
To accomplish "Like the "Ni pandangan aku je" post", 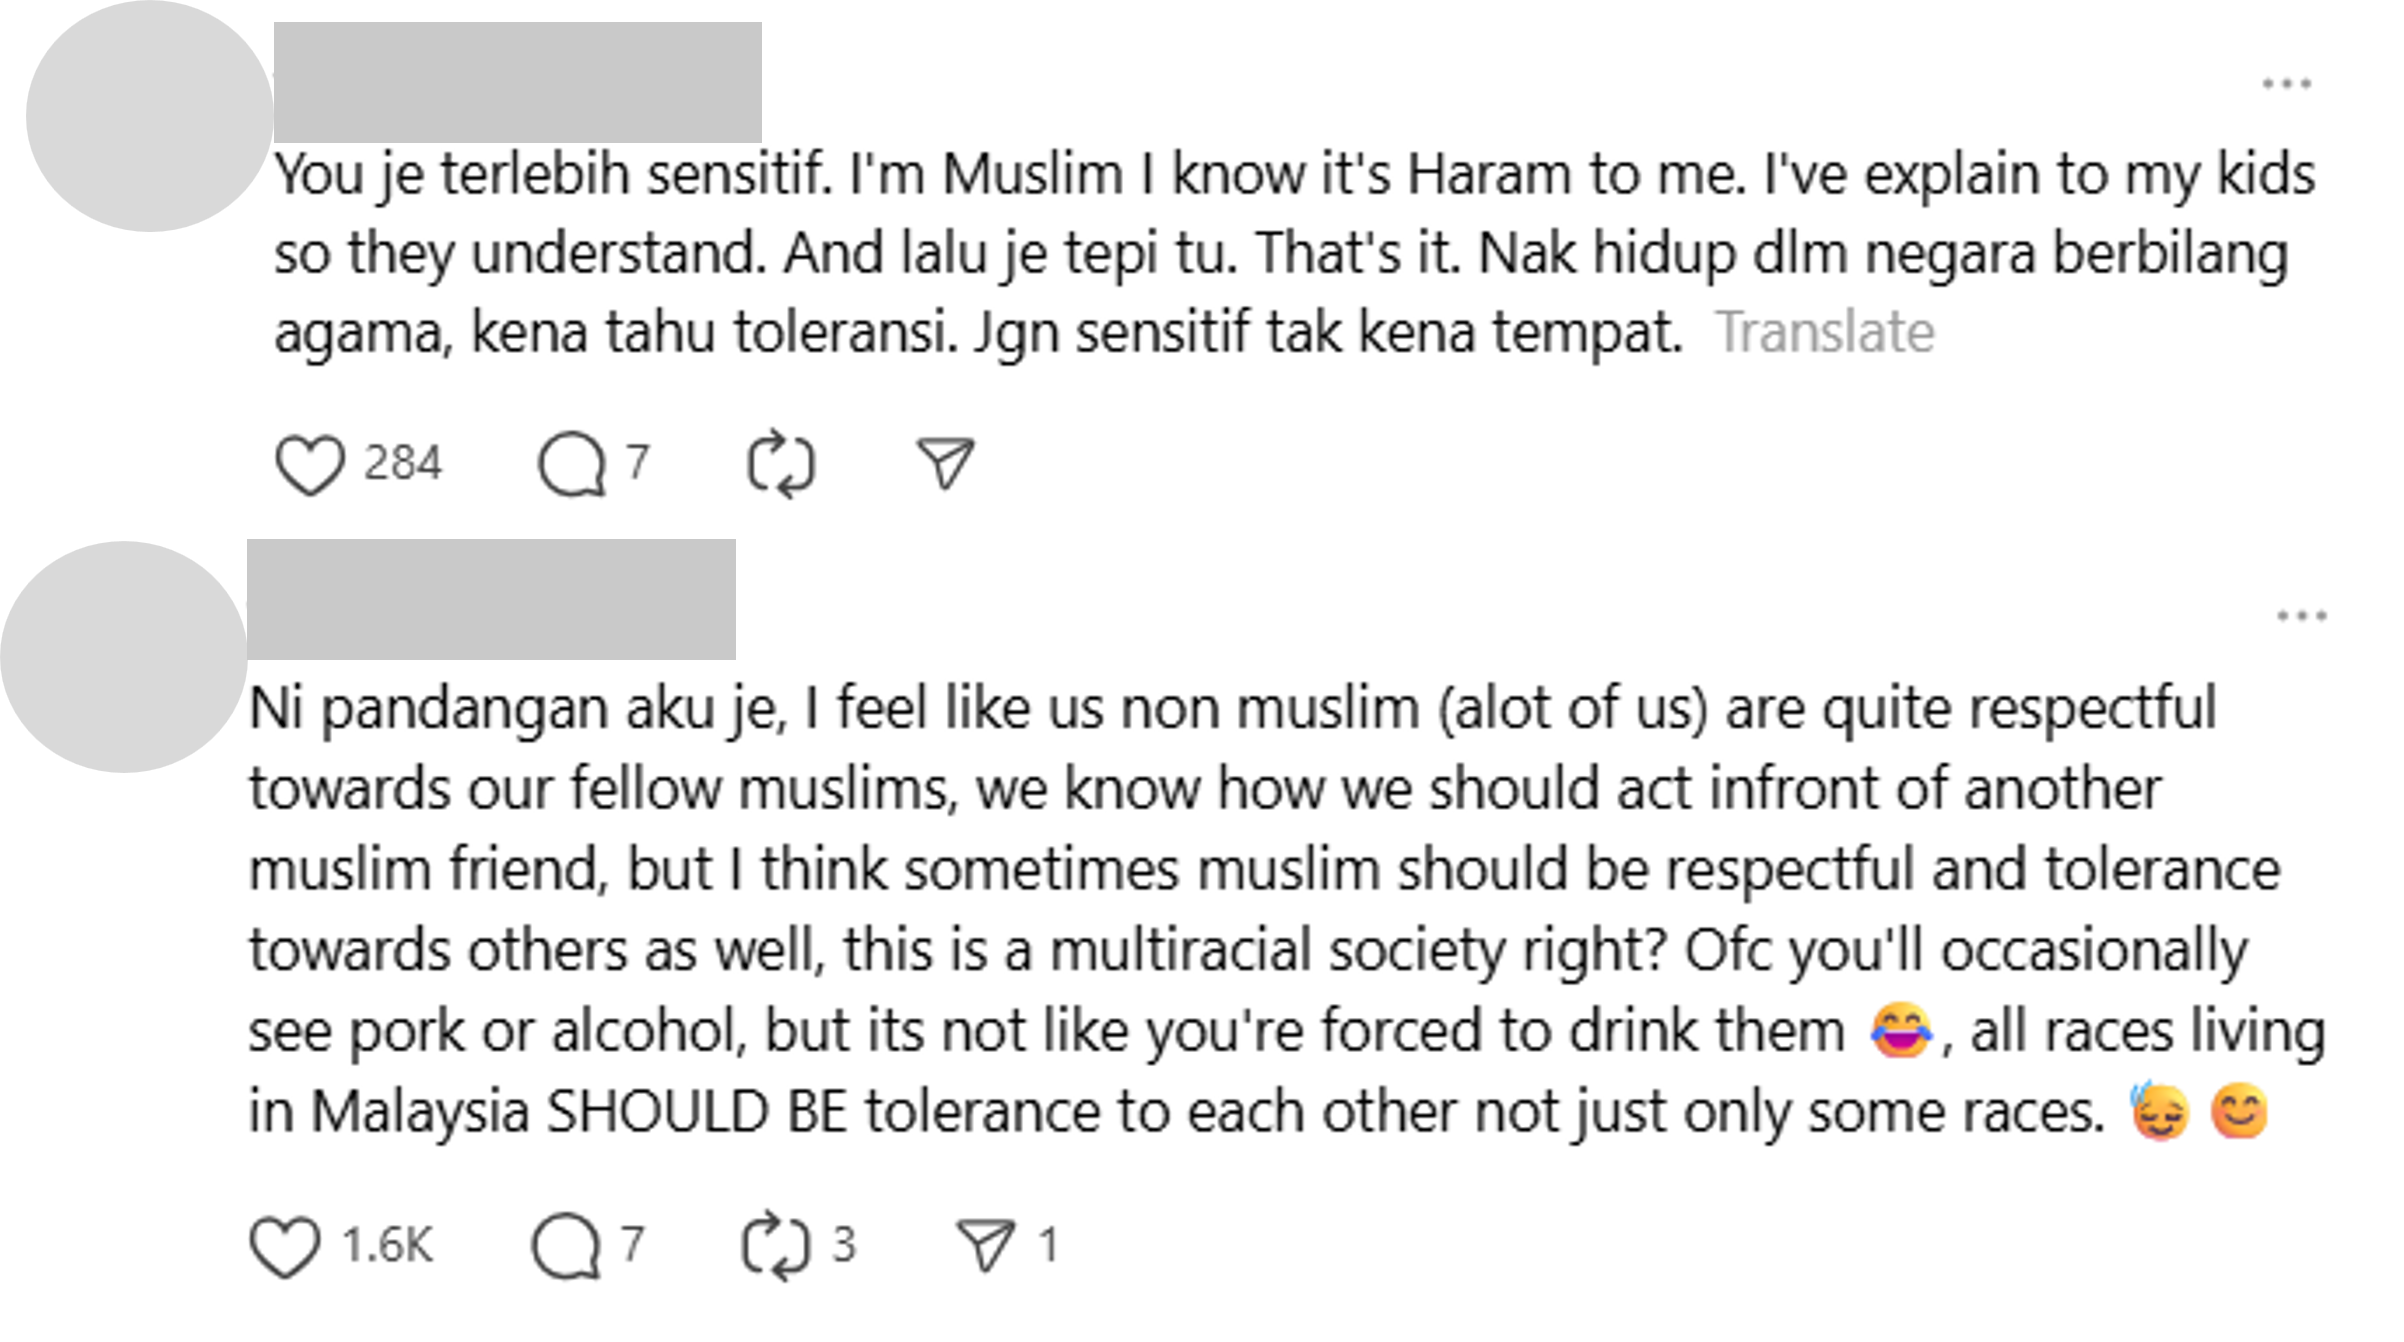I will [285, 1246].
